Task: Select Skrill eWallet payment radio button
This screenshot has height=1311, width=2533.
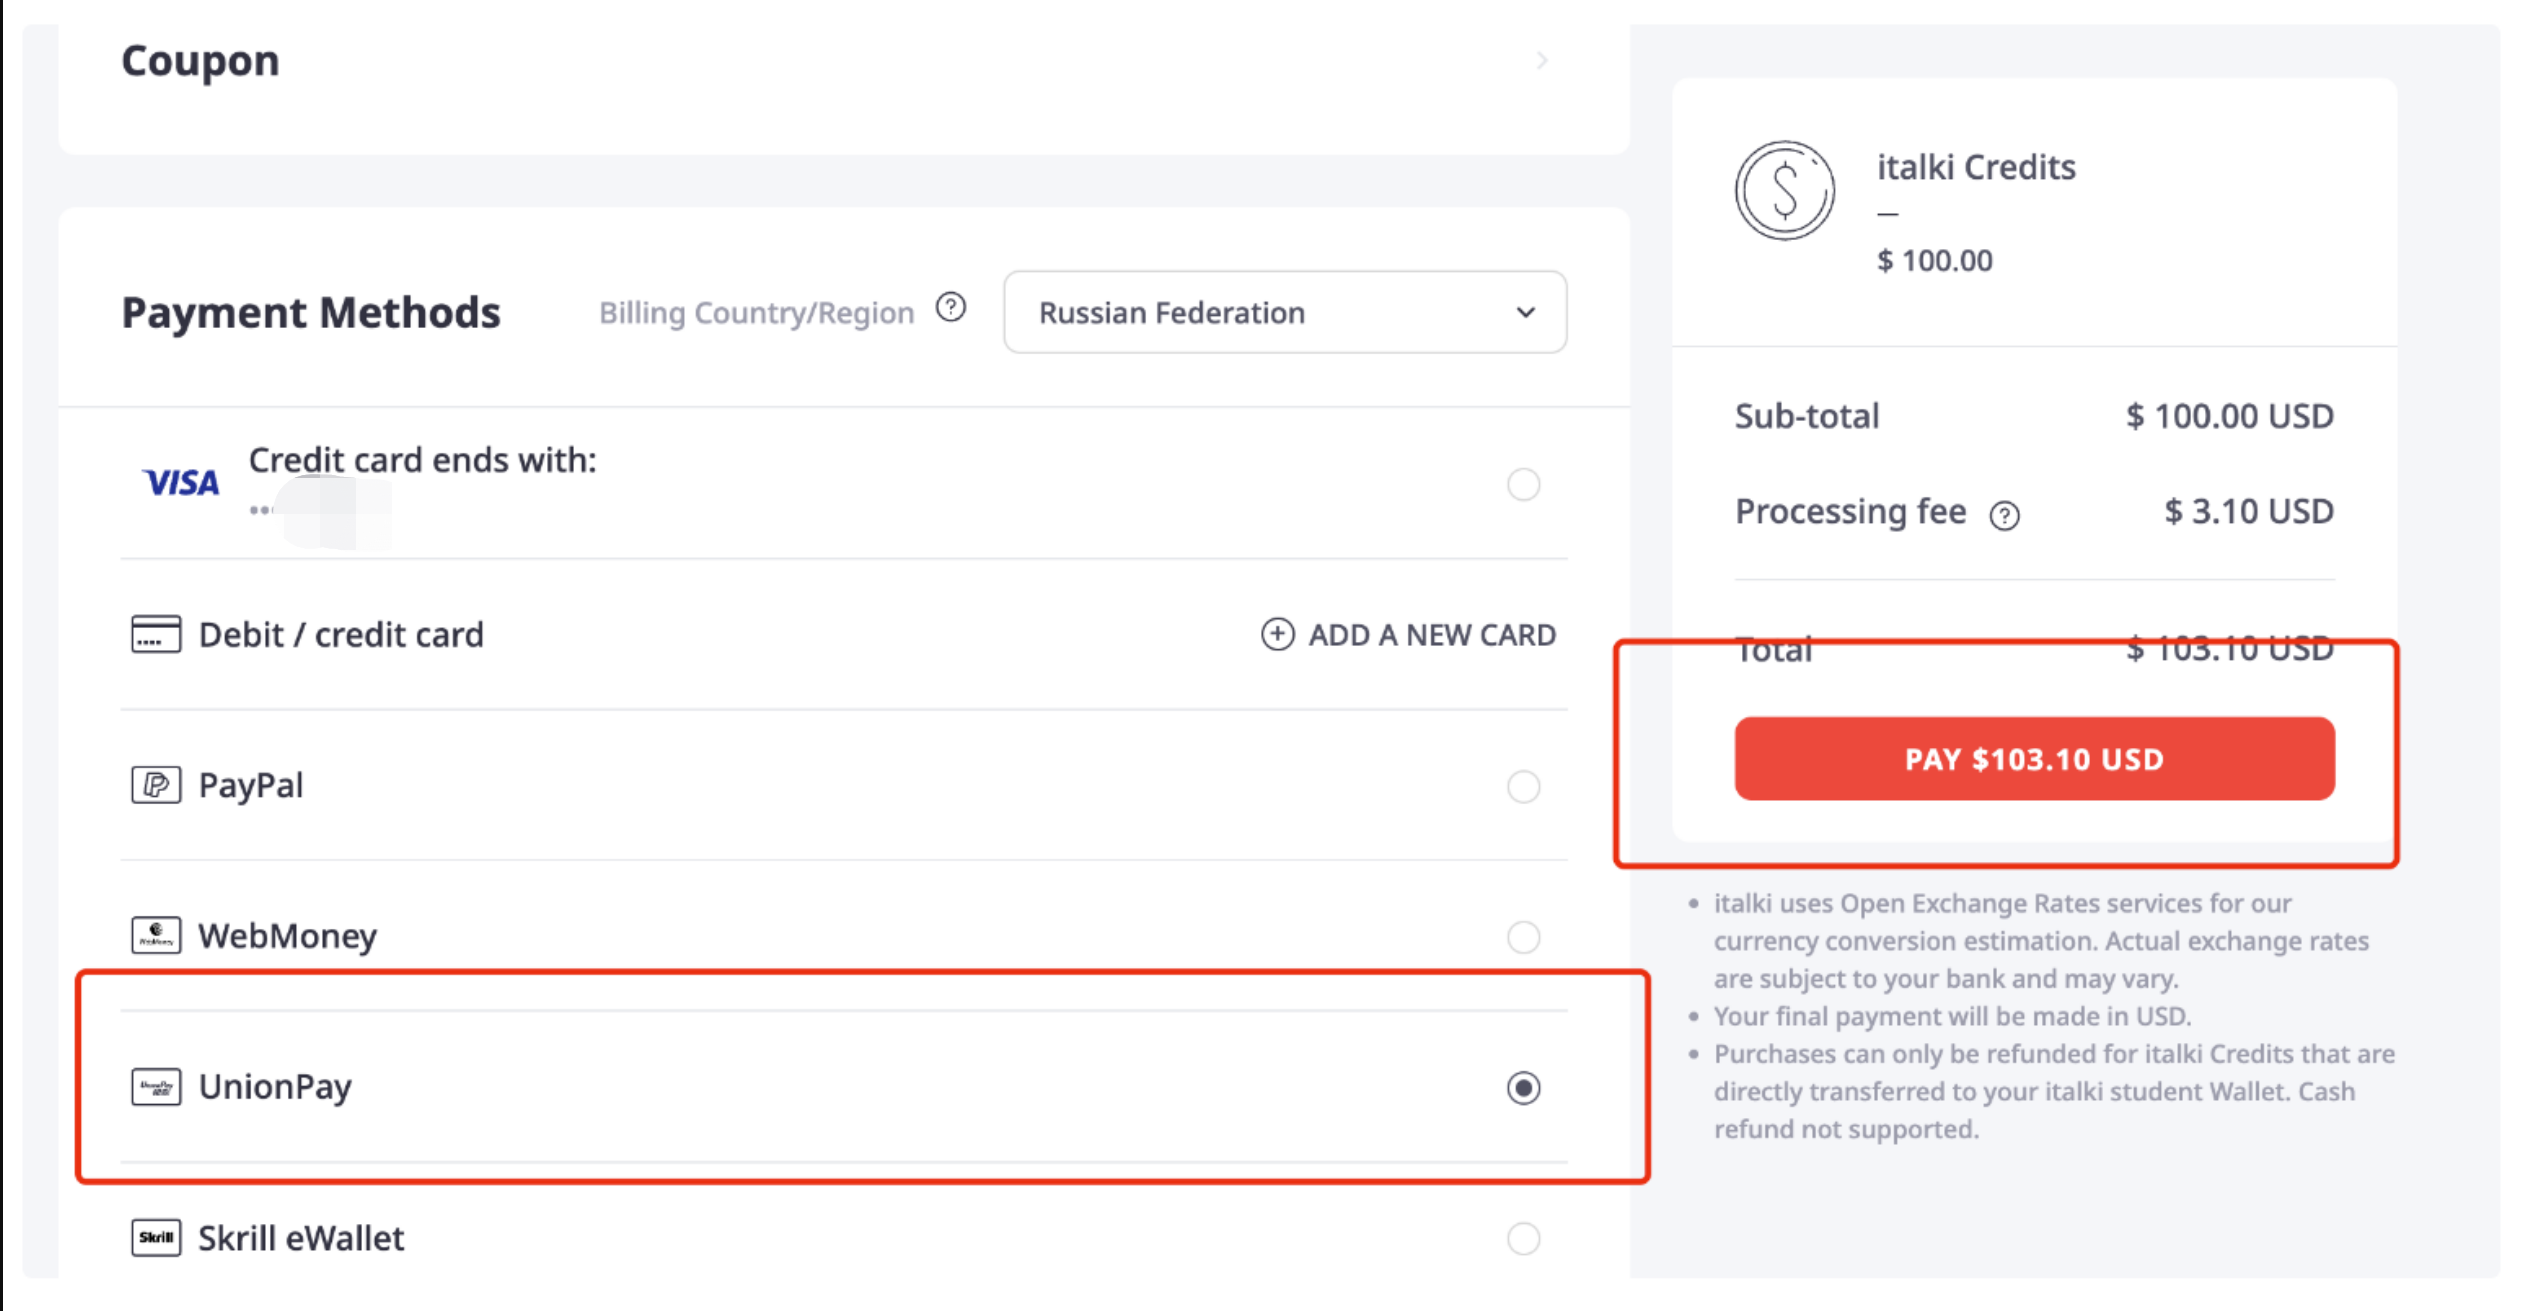Action: (1523, 1239)
